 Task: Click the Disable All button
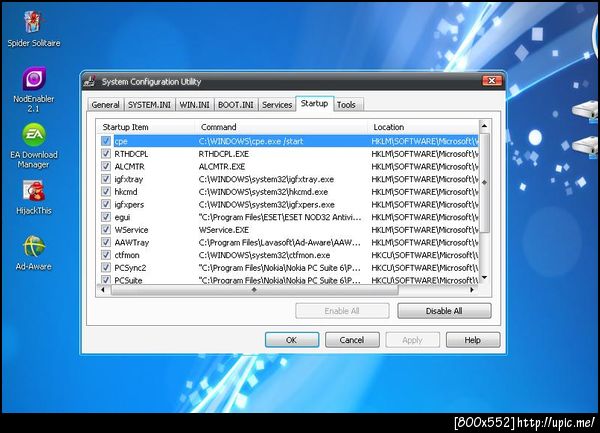coord(444,311)
